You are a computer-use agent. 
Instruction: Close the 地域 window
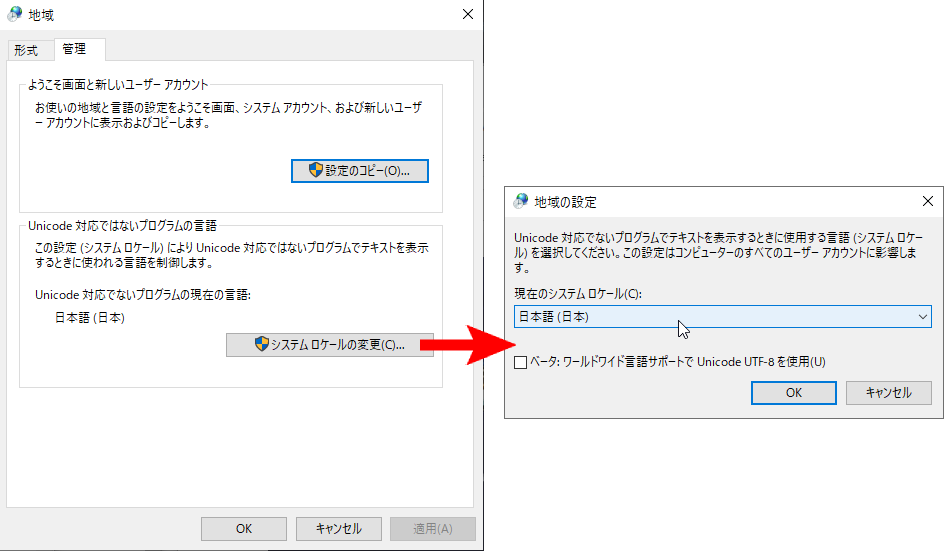tap(468, 14)
